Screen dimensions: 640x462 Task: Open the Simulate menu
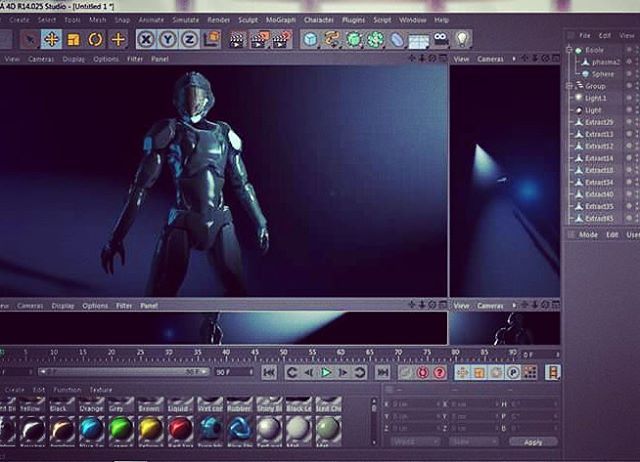point(185,20)
